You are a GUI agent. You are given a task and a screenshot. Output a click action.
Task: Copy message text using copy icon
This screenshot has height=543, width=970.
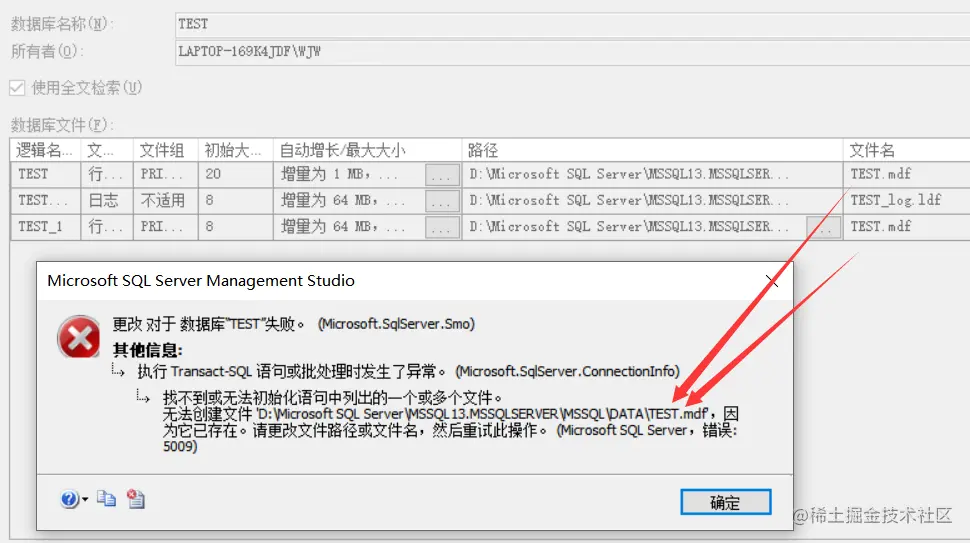click(x=106, y=498)
